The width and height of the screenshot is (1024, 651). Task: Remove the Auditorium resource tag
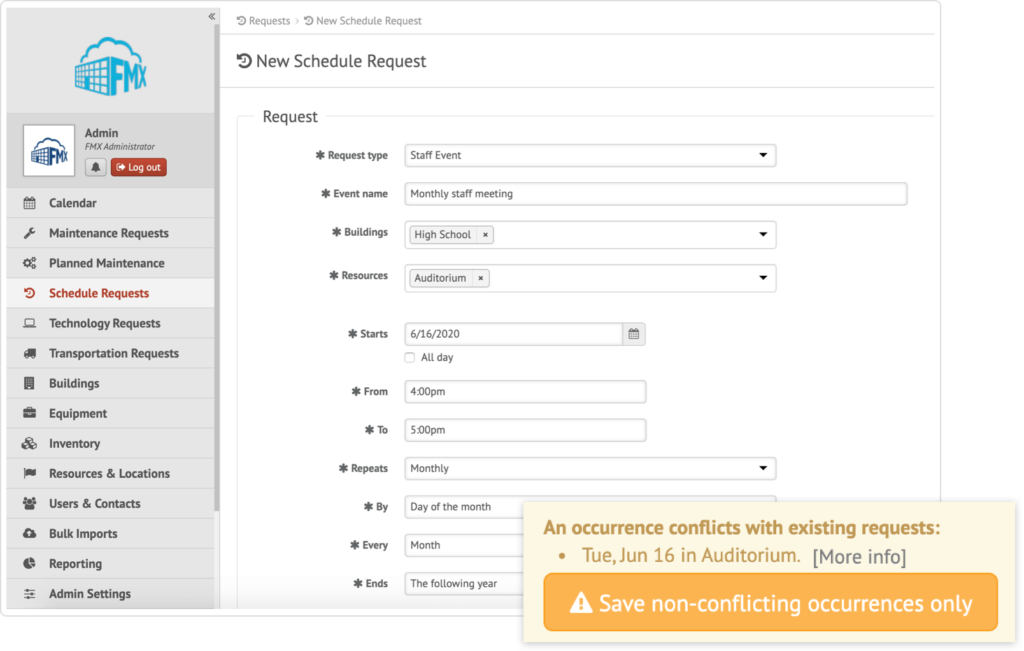point(481,278)
